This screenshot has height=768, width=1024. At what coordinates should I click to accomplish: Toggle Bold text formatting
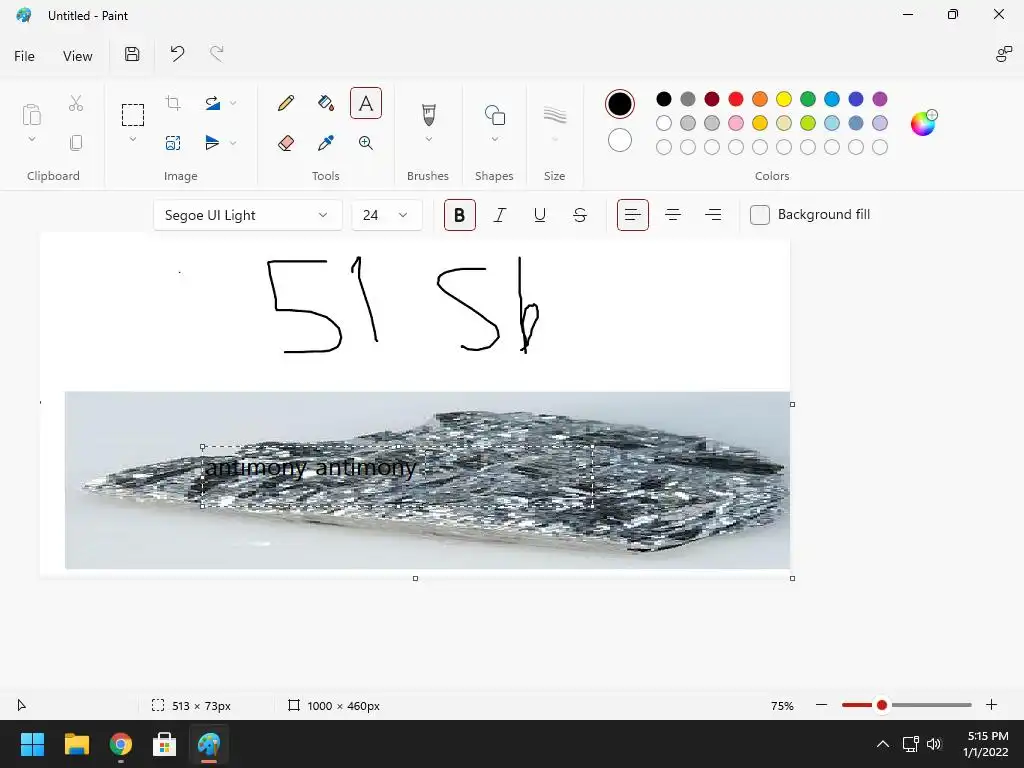pyautogui.click(x=460, y=215)
